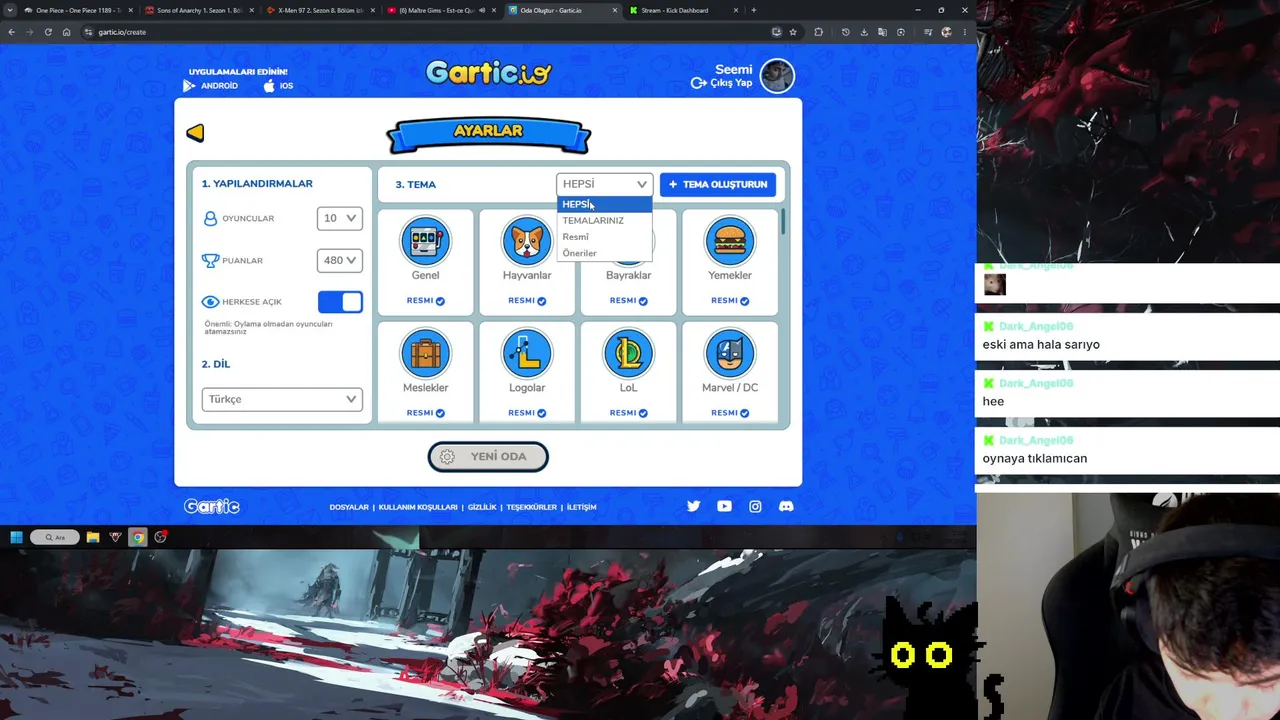Switch to Maître Gims browser tab
Viewport: 1280px width, 720px height.
pyautogui.click(x=440, y=10)
